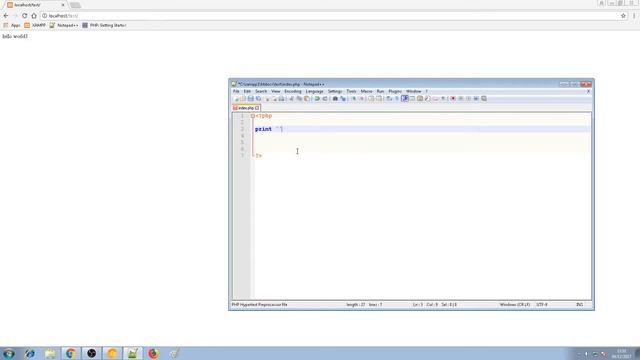Open the Macro menu
This screenshot has width=640, height=360.
(366, 91)
